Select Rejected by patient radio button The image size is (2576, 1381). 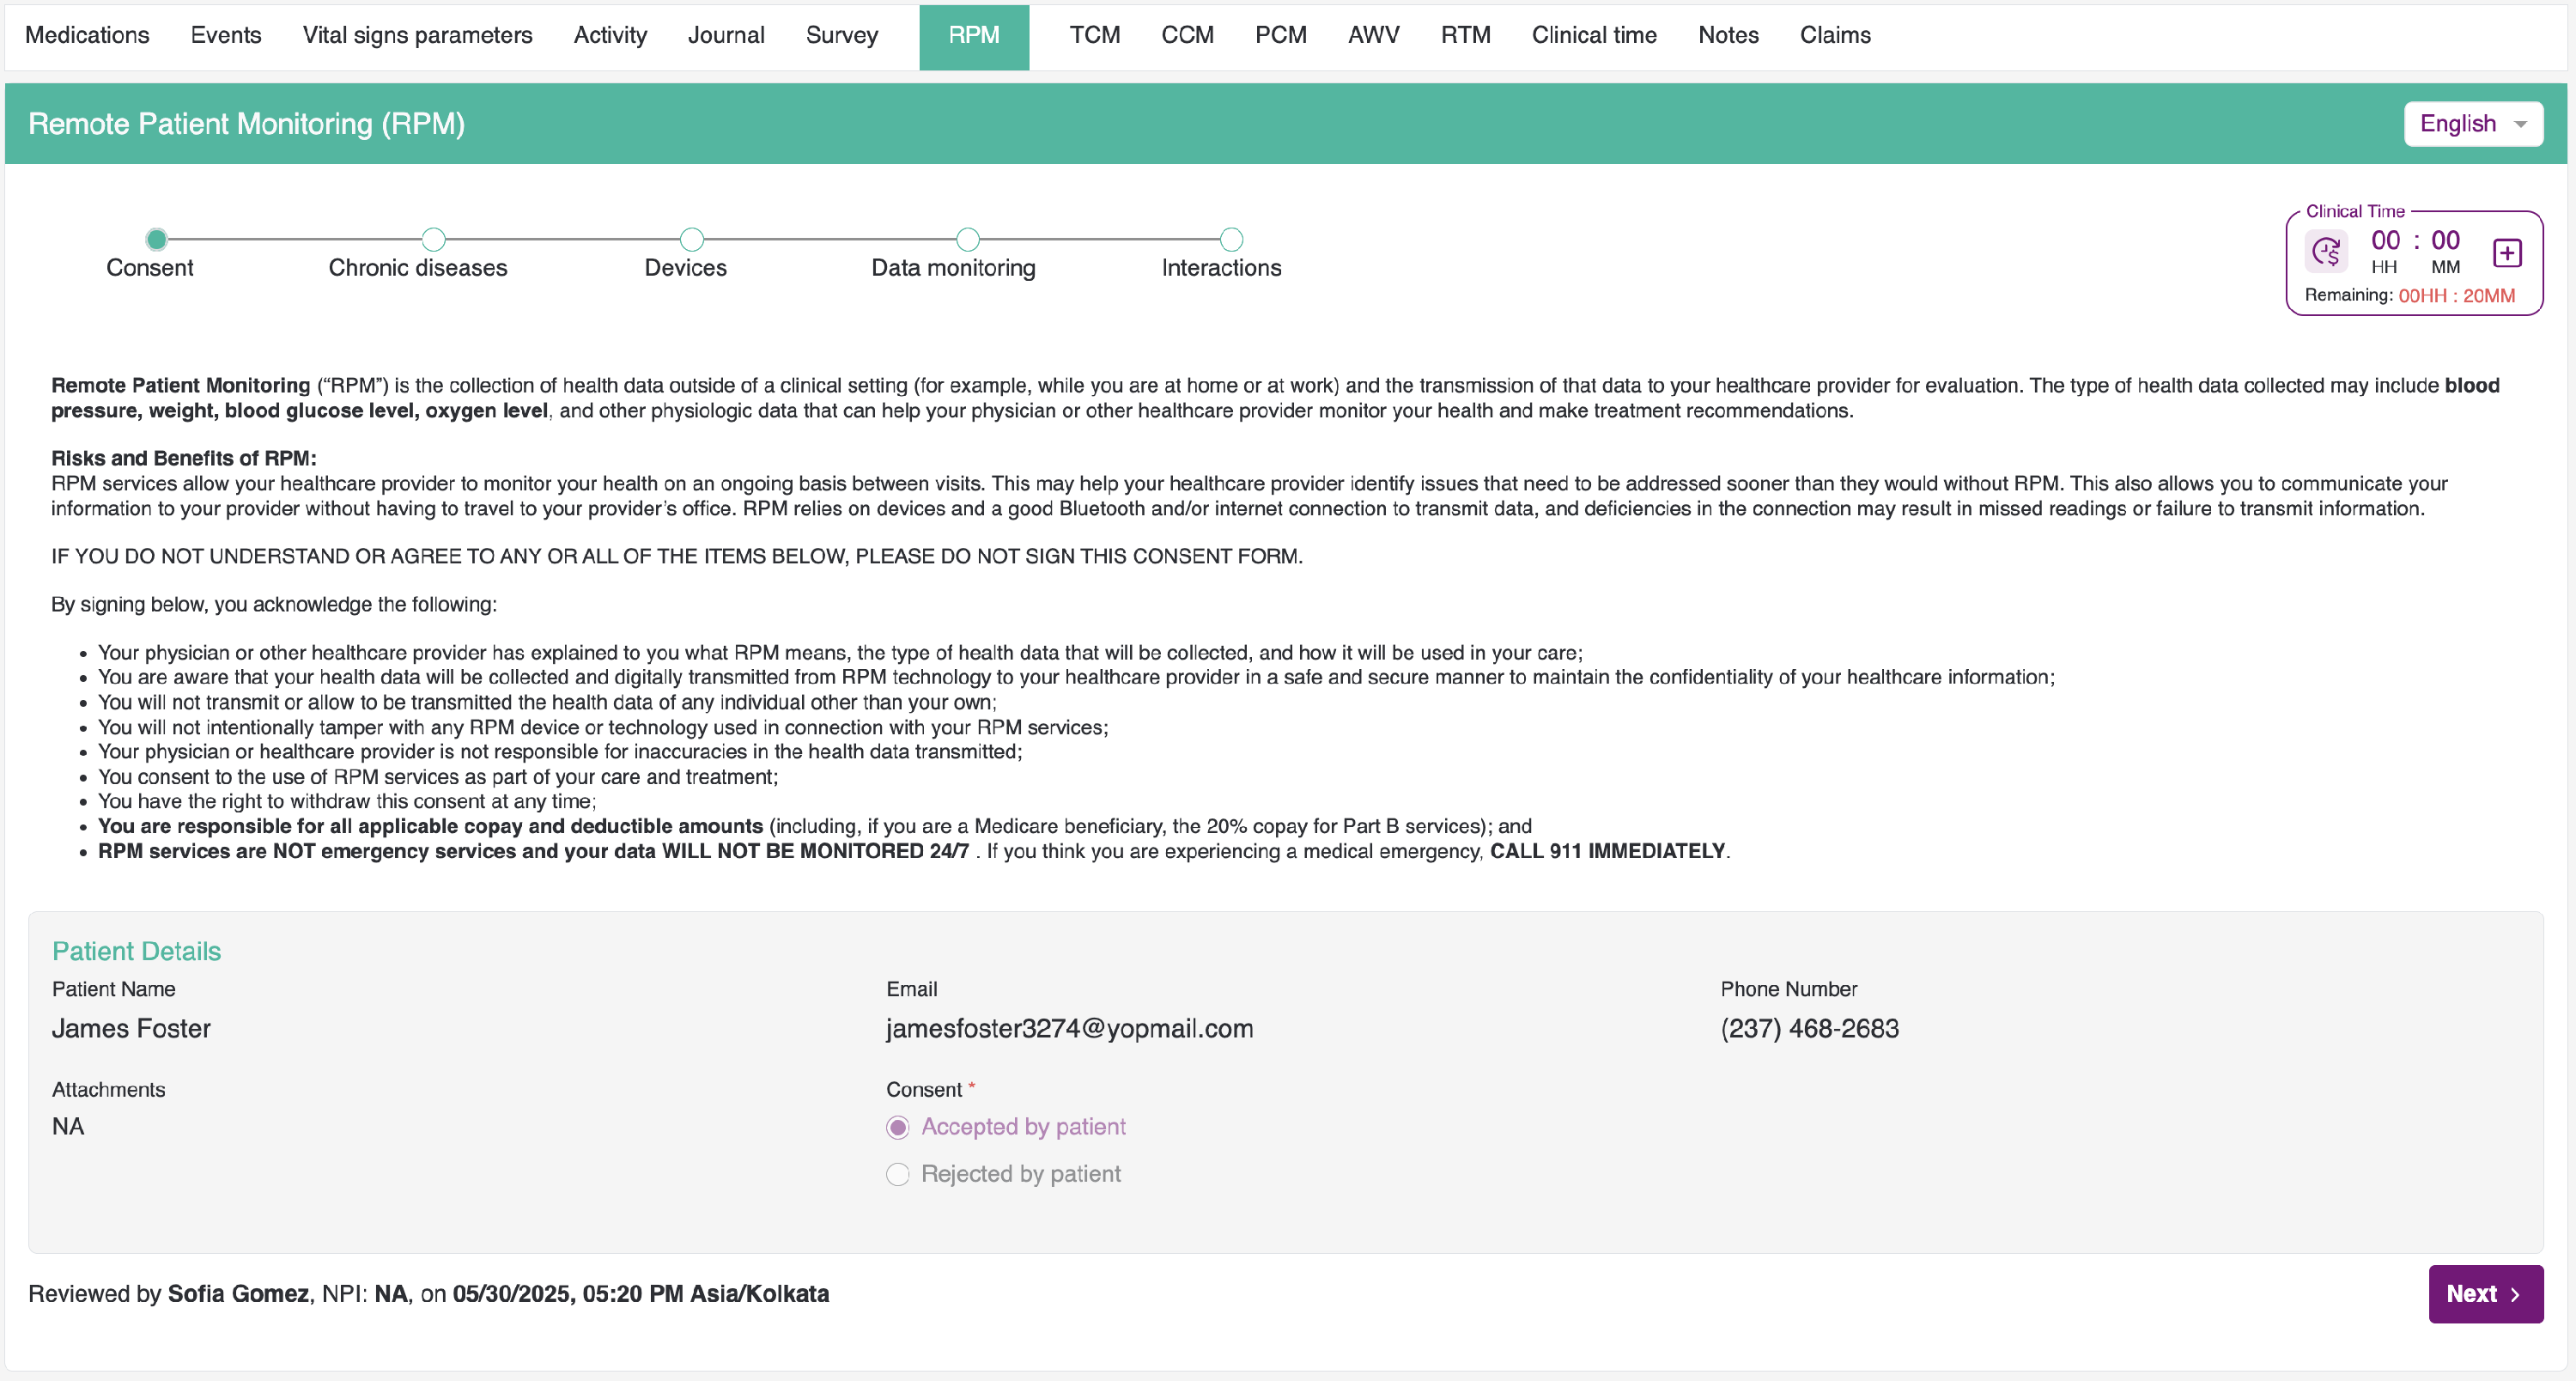898,1174
